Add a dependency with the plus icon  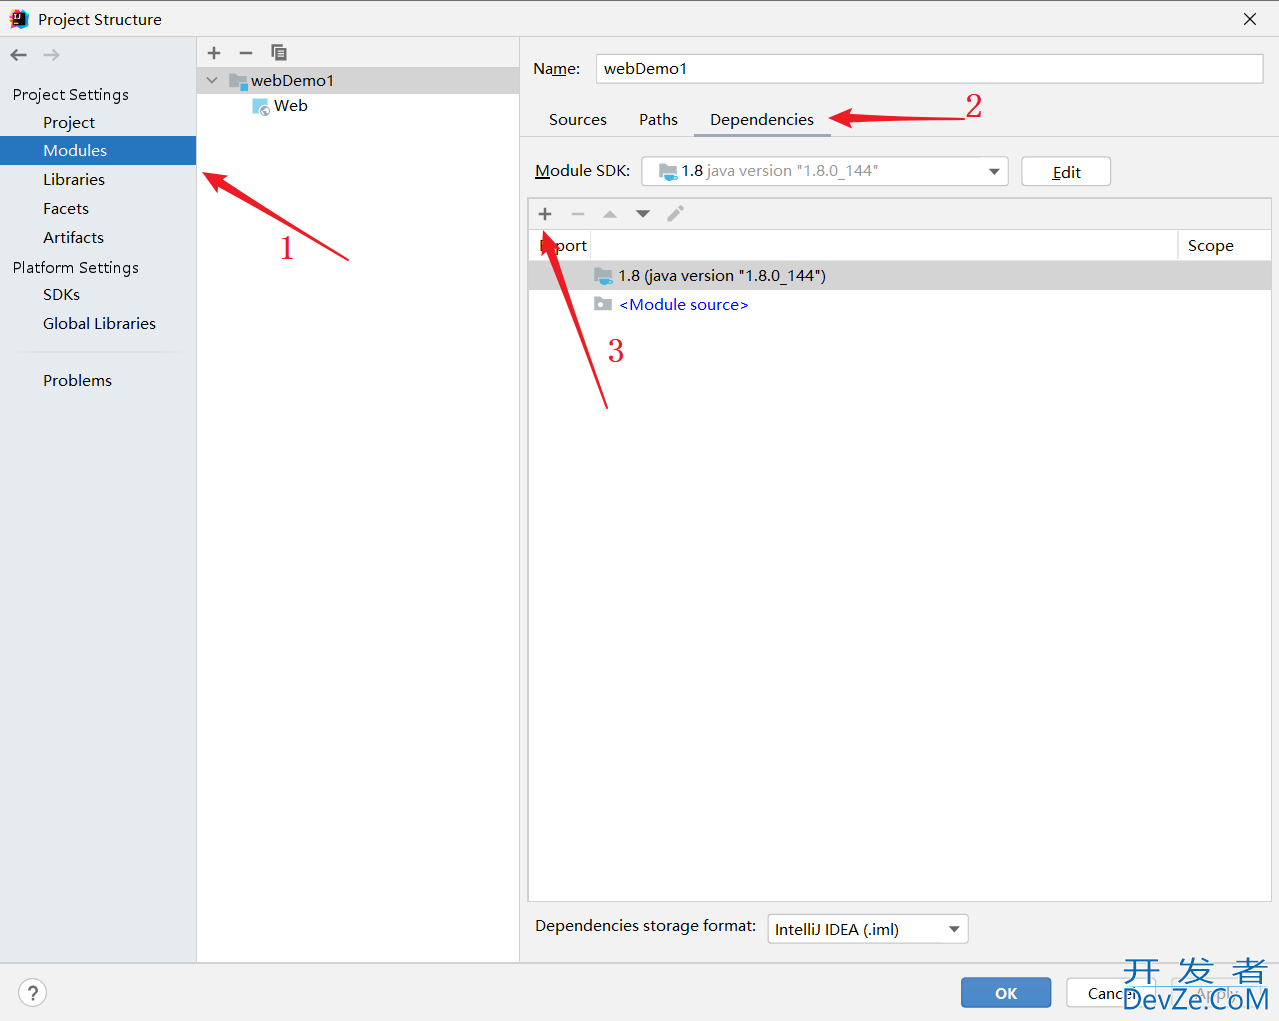coord(545,214)
